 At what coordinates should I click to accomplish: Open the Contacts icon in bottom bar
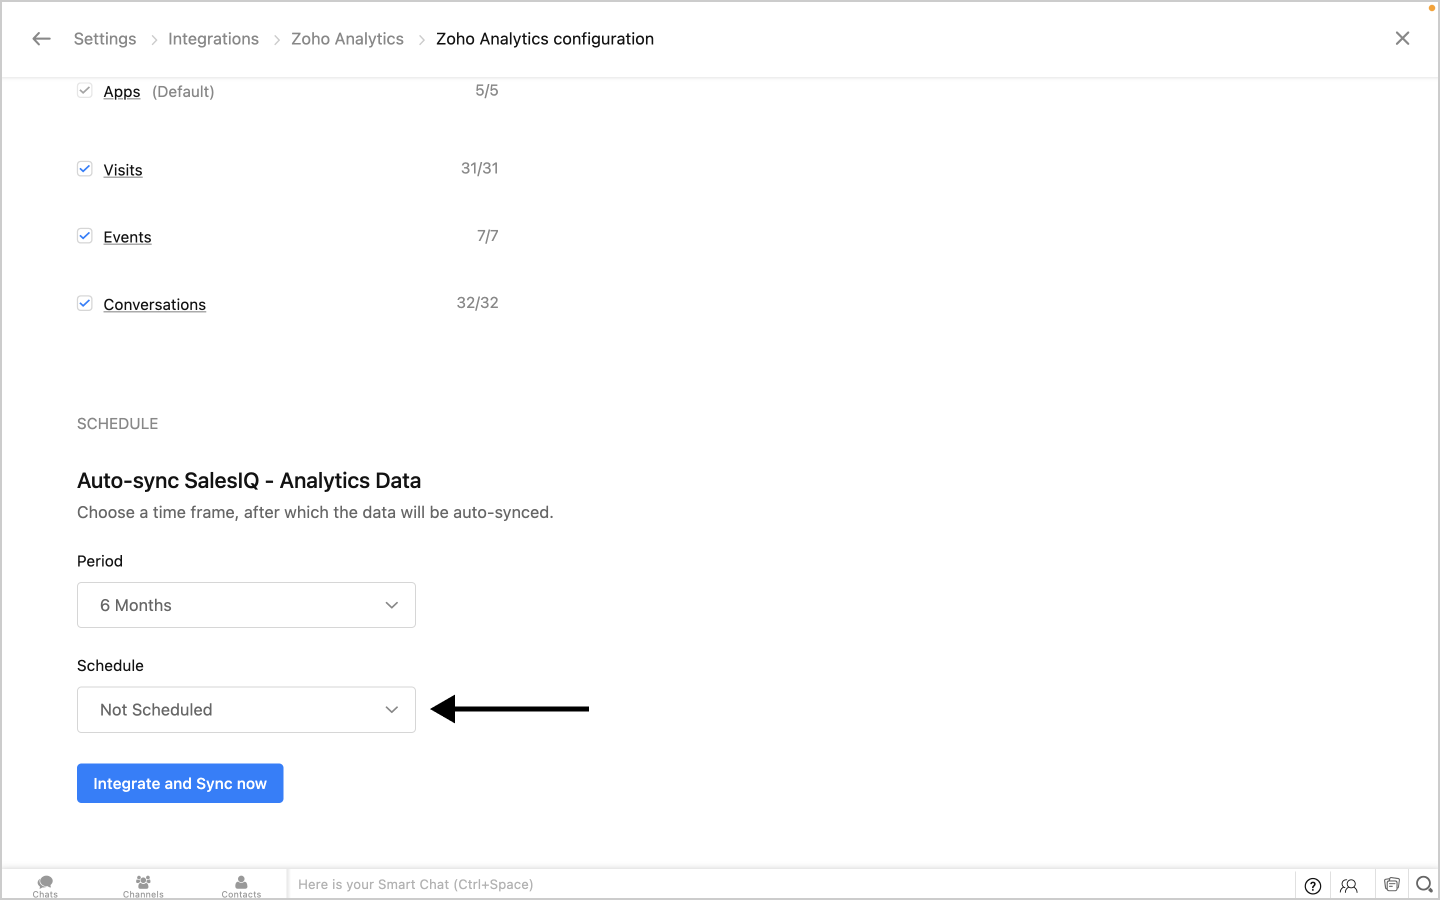241,886
